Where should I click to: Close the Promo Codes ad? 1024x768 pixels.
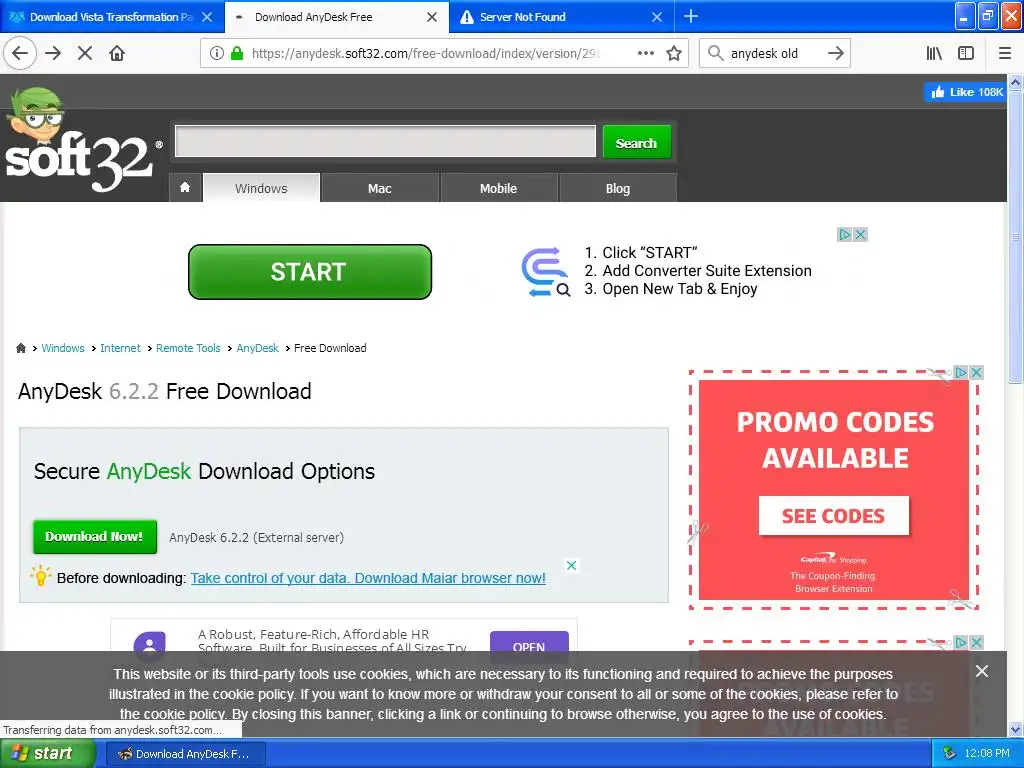976,372
